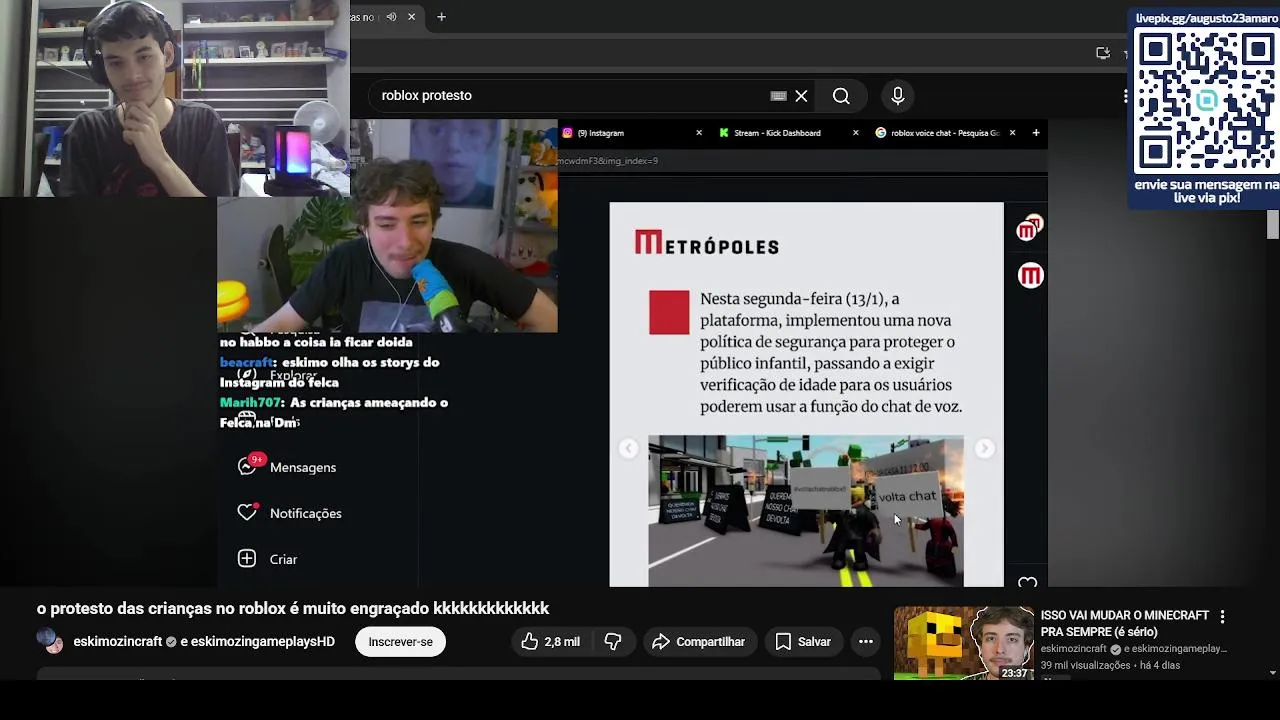The height and width of the screenshot is (720, 1280).
Task: Click the '23:37' duration badge on thumbnail
Action: coord(1015,673)
